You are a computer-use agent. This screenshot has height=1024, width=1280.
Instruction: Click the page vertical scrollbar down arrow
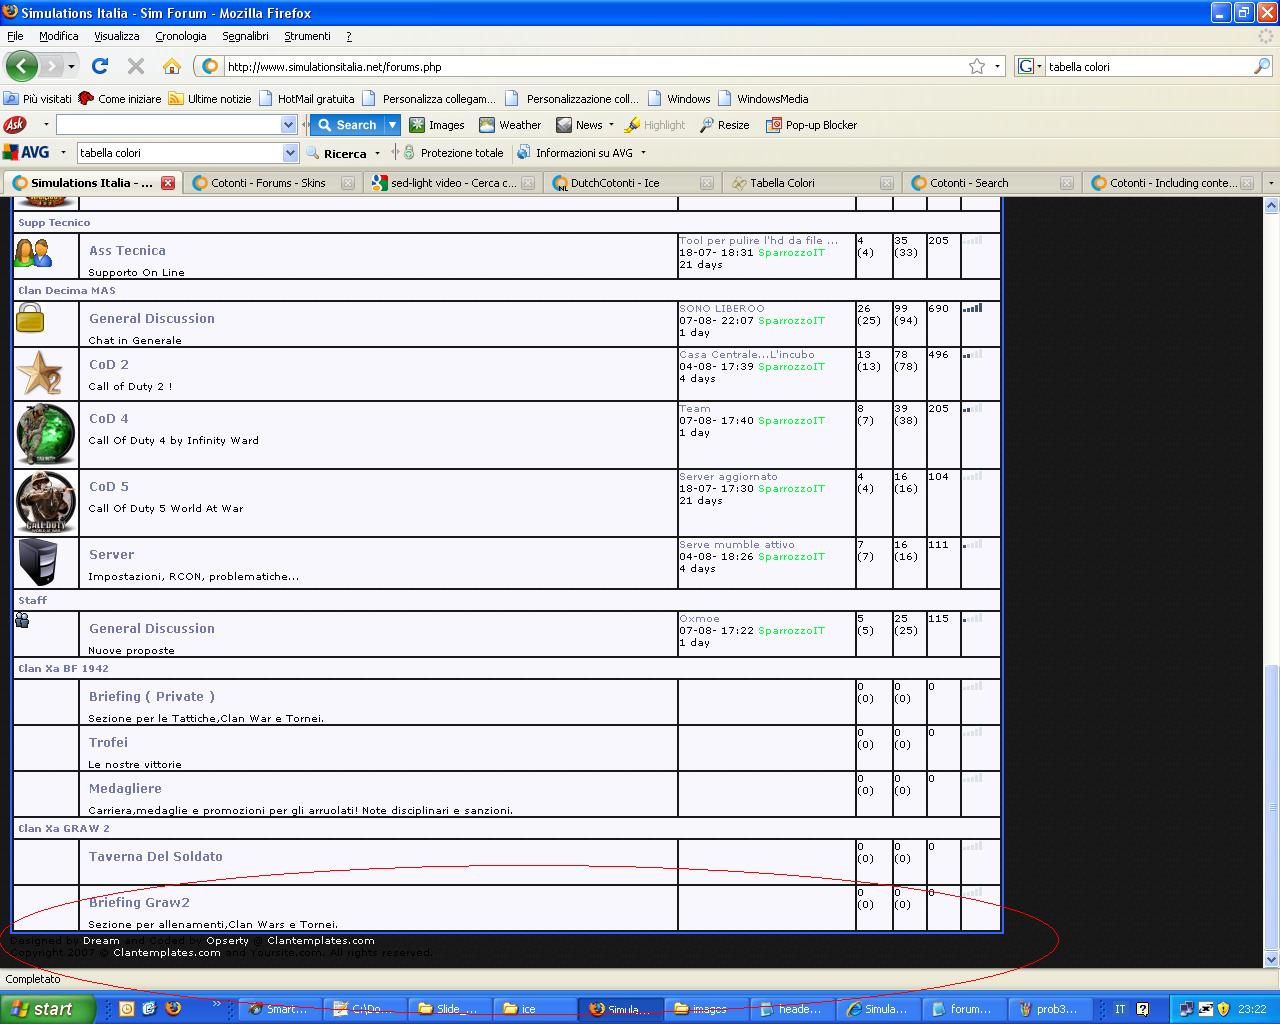pyautogui.click(x=1271, y=959)
